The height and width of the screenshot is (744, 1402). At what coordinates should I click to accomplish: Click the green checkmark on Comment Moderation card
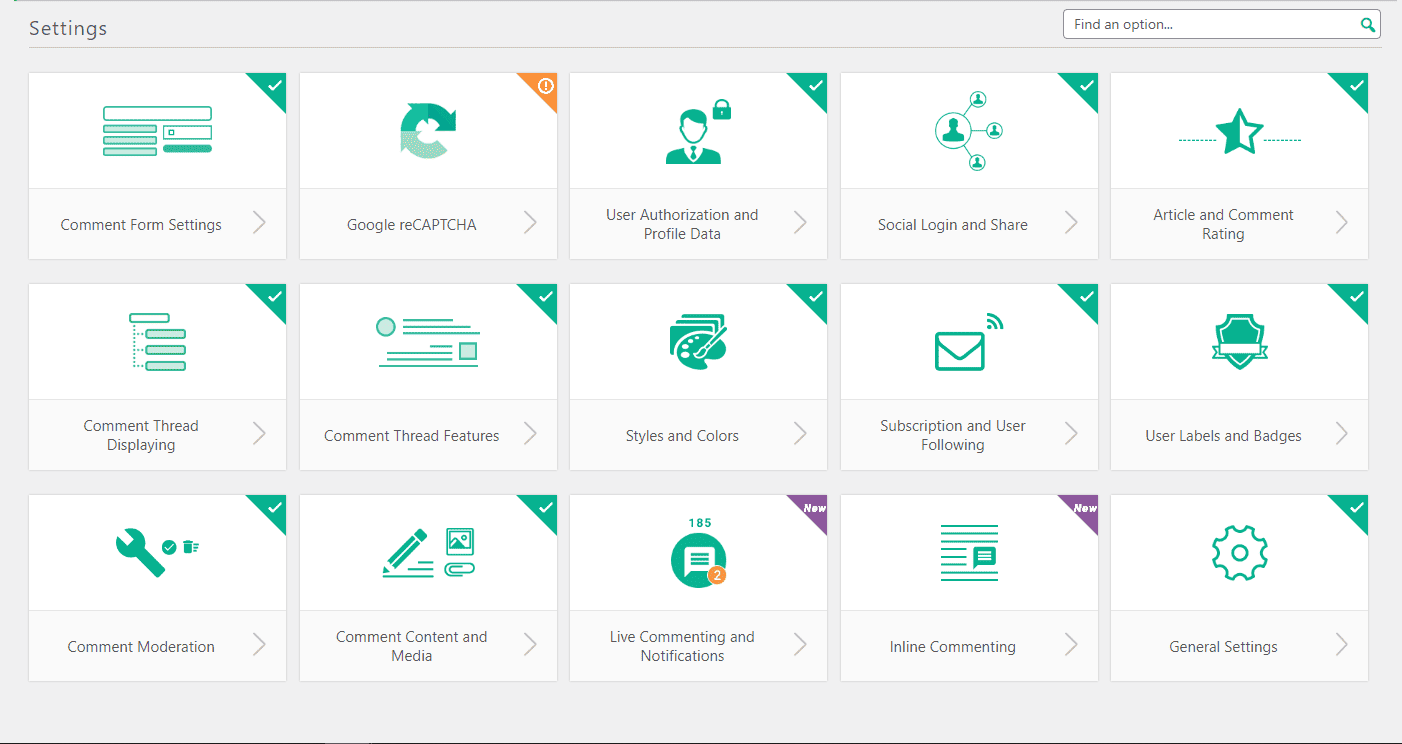274,508
